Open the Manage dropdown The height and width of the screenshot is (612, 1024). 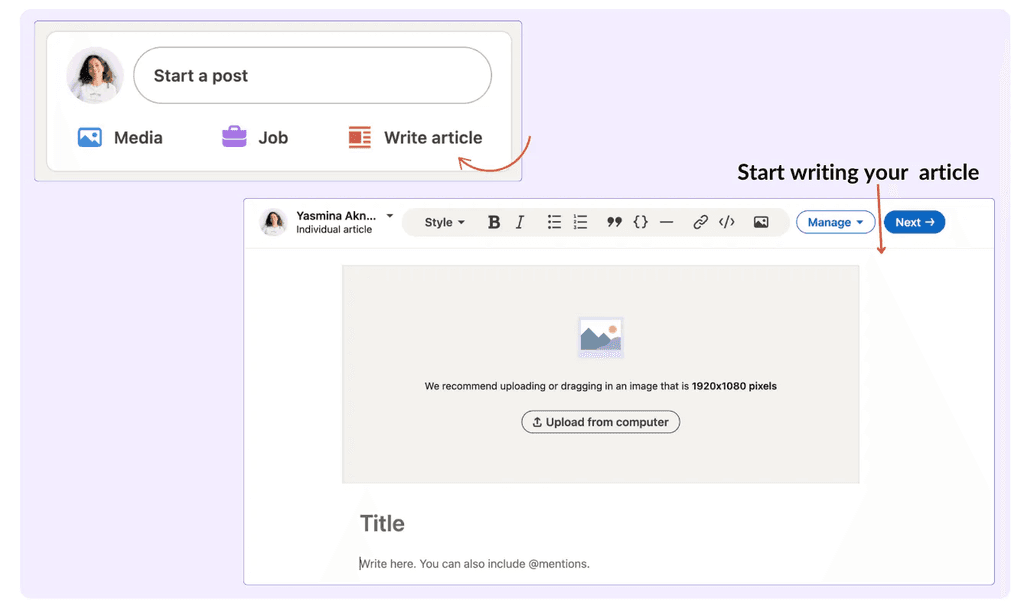coord(836,222)
